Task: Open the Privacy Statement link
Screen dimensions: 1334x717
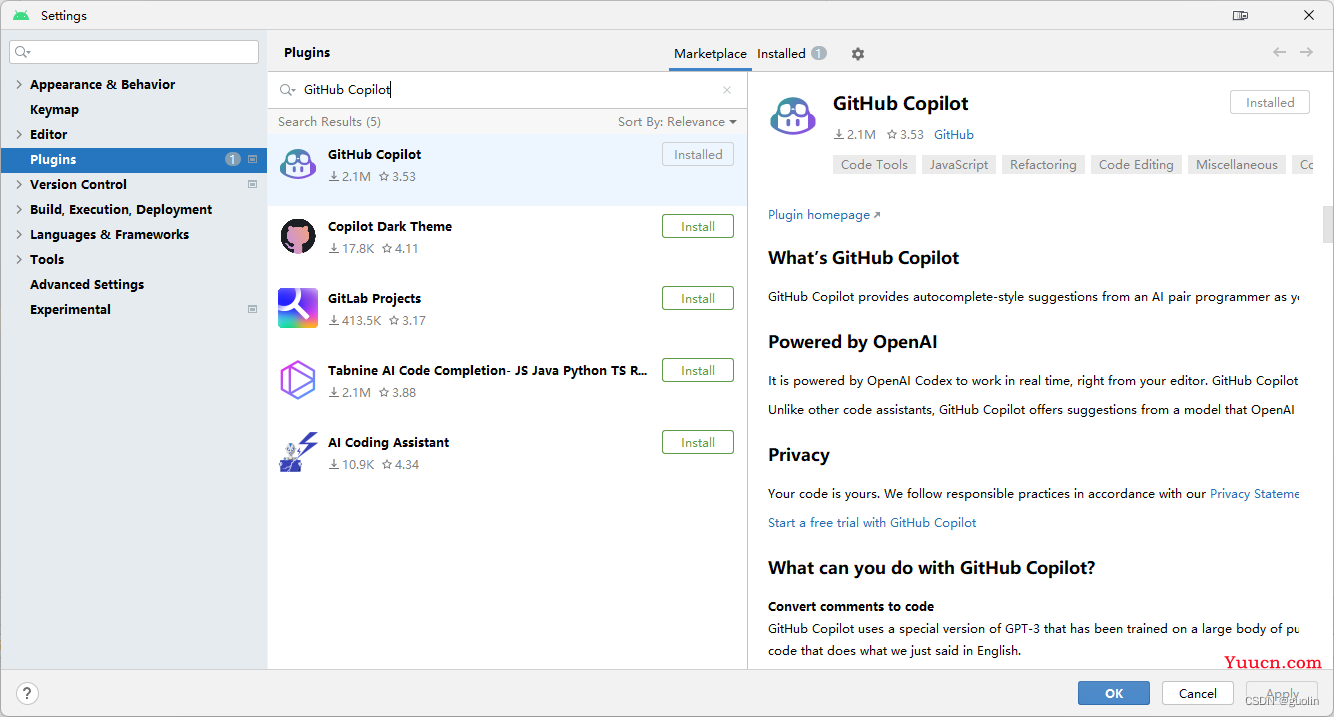Action: pyautogui.click(x=1255, y=494)
